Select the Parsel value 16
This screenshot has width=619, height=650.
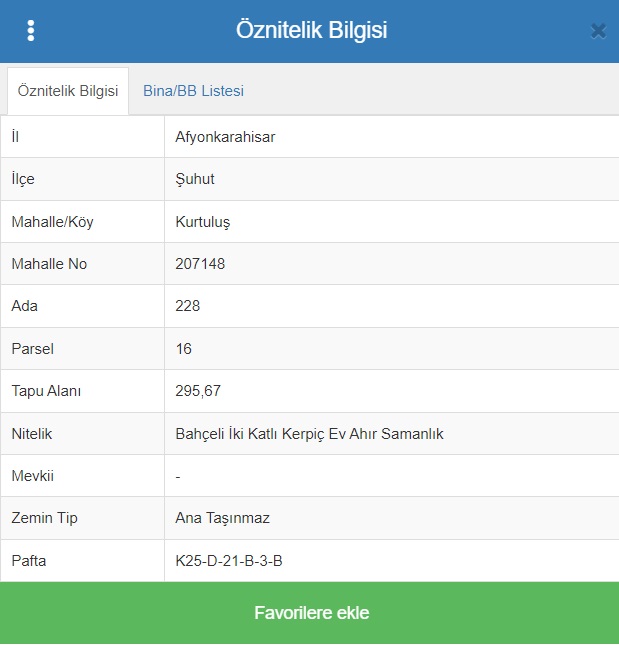[x=184, y=349]
